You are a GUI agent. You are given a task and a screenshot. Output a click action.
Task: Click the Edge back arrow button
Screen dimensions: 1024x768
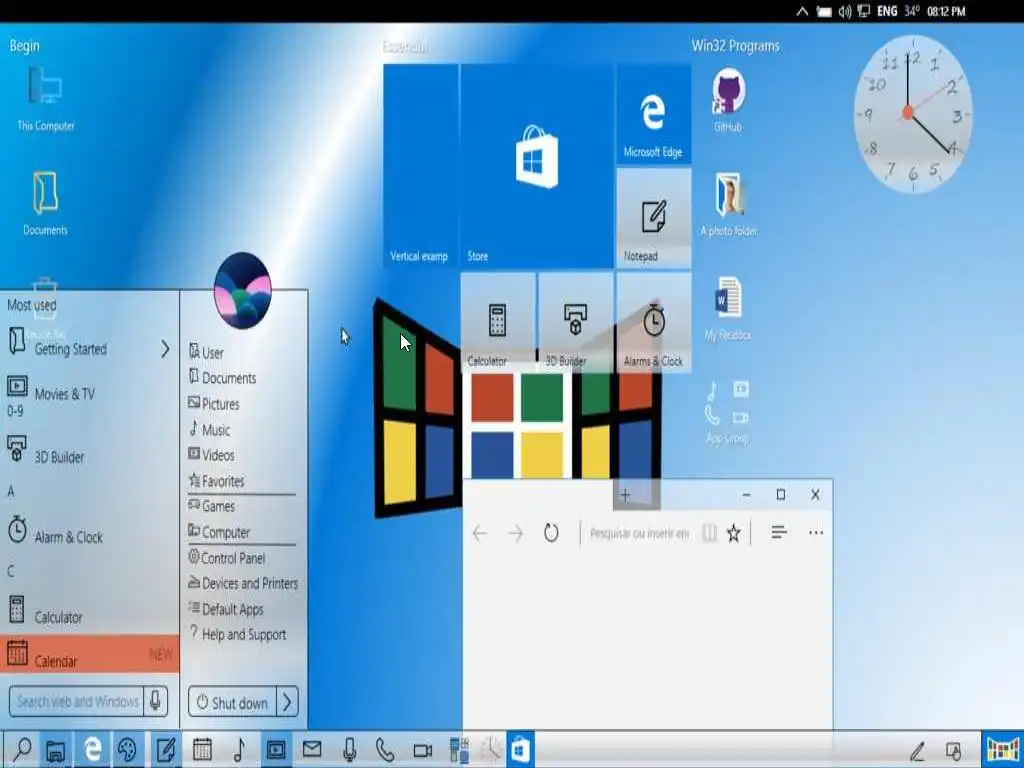480,534
